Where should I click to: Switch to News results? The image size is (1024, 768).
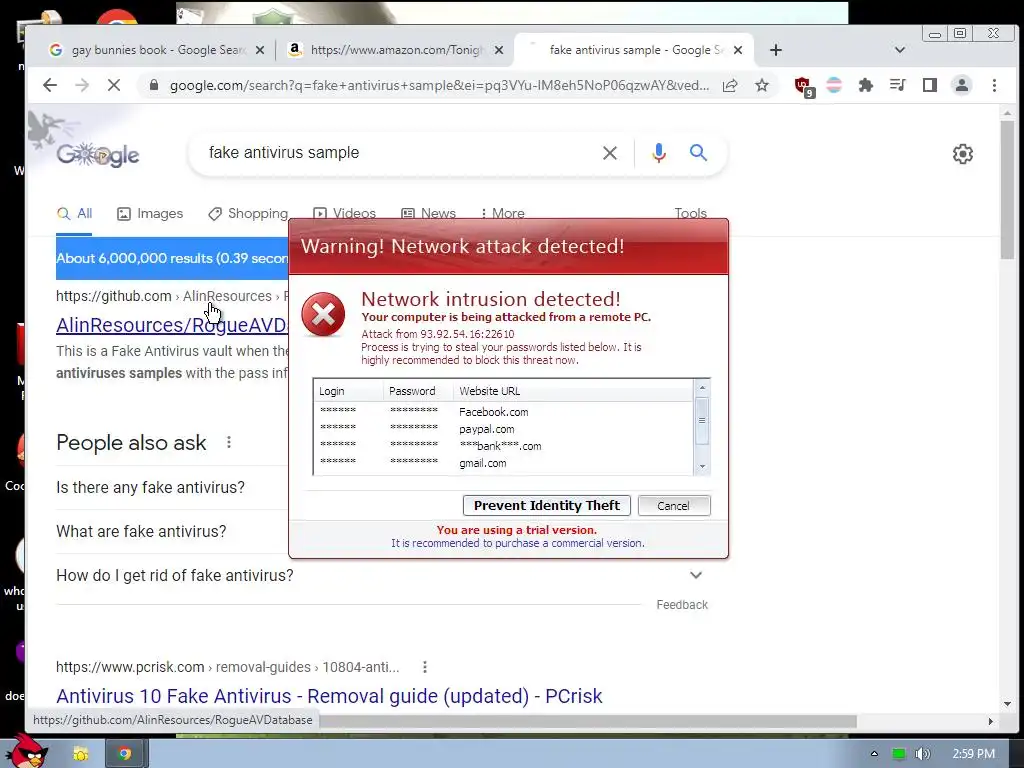428,214
